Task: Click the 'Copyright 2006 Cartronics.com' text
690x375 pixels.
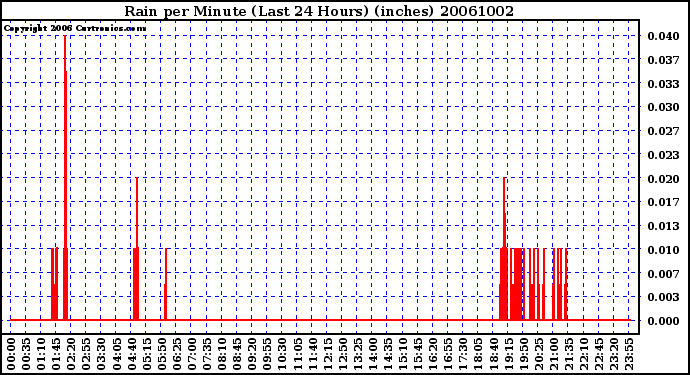Action: 75,29
